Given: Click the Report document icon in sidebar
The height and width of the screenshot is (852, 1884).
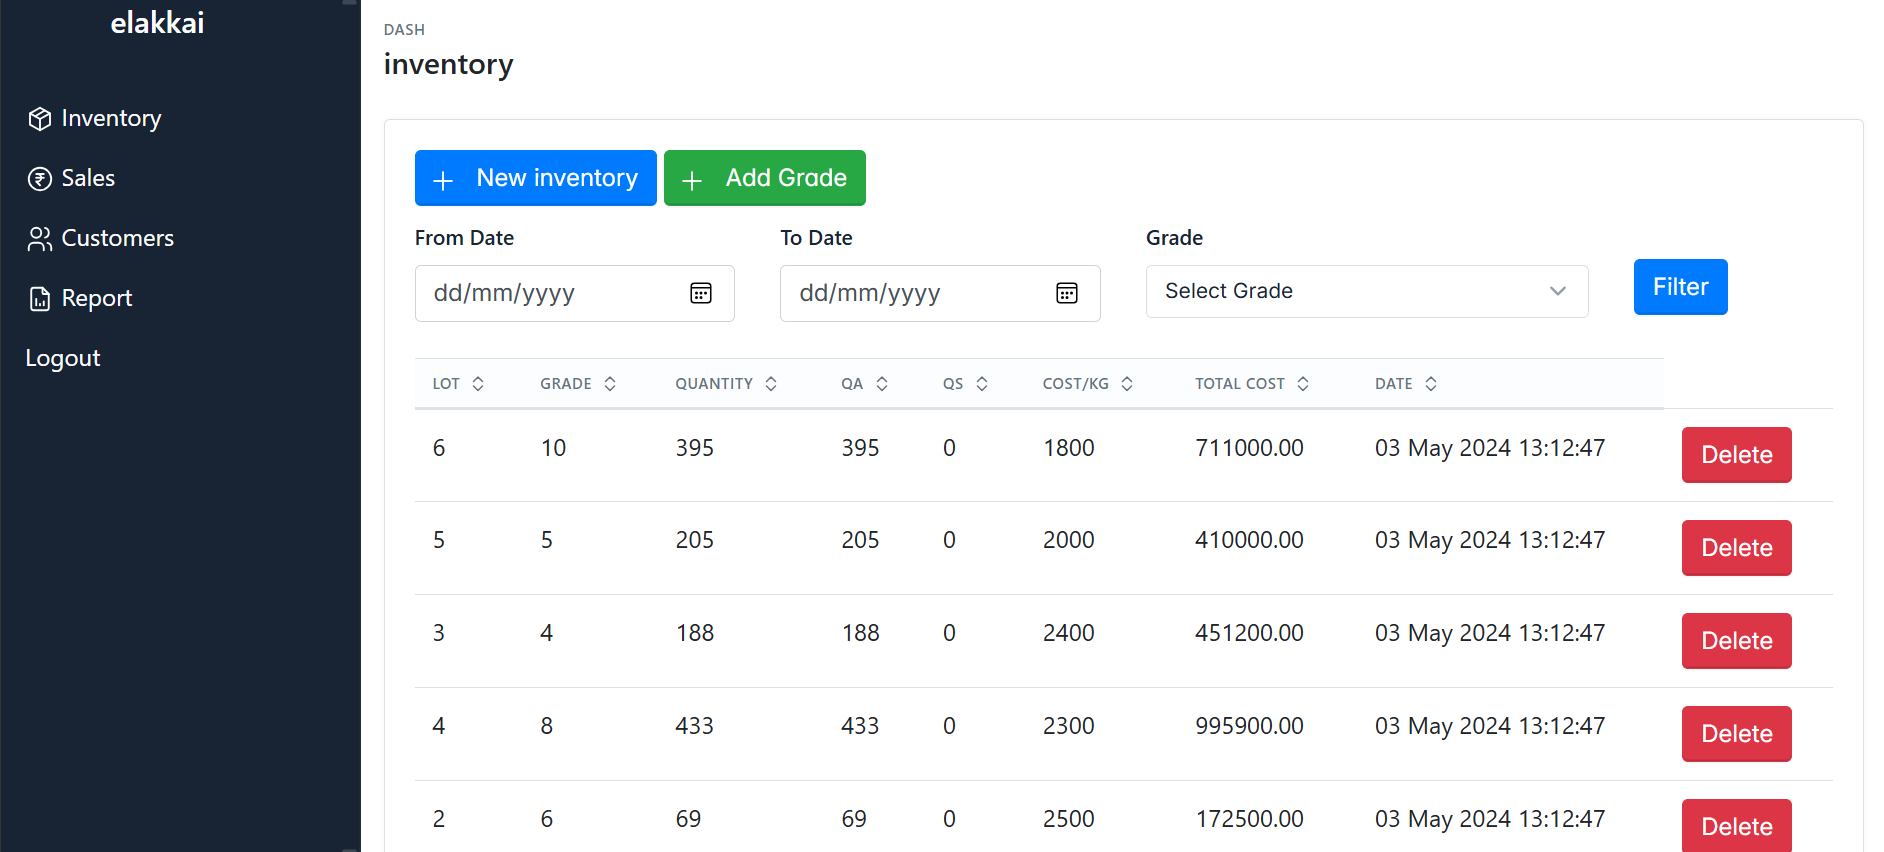Looking at the screenshot, I should 40,299.
